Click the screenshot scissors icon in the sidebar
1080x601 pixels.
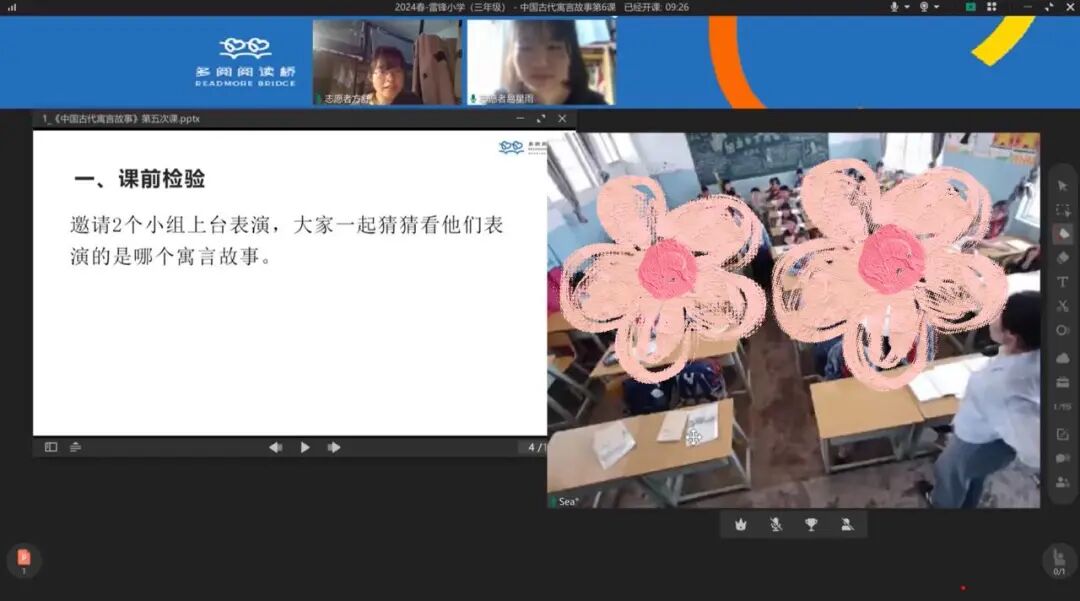(x=1063, y=306)
